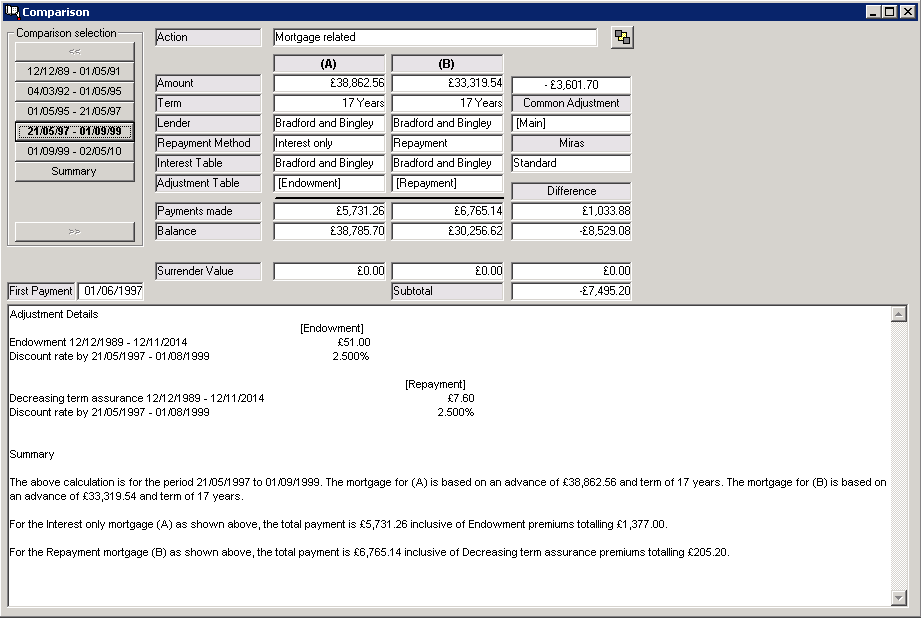The height and width of the screenshot is (618, 921).
Task: Click the [Main] field
Action: click(571, 123)
